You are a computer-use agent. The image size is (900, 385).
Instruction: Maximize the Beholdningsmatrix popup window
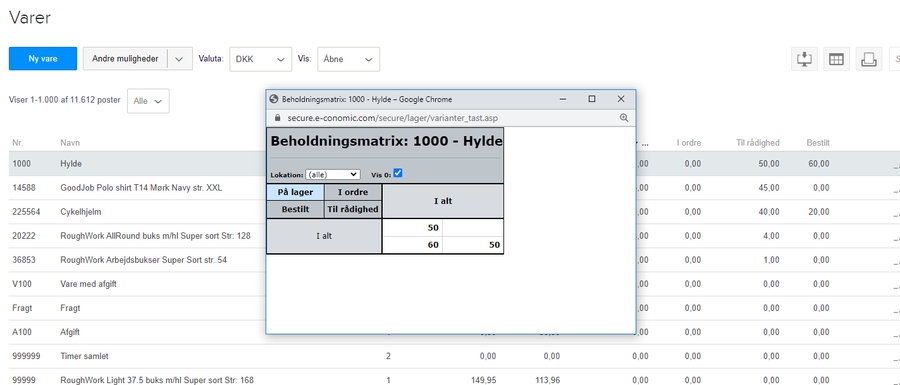592,99
